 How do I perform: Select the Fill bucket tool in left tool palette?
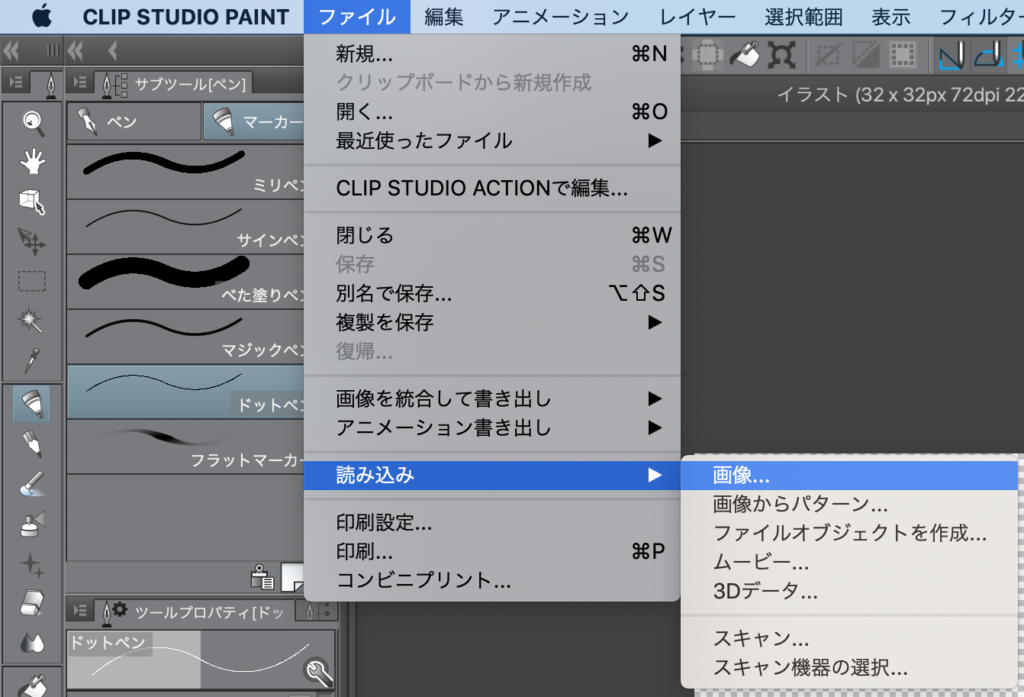(31, 685)
